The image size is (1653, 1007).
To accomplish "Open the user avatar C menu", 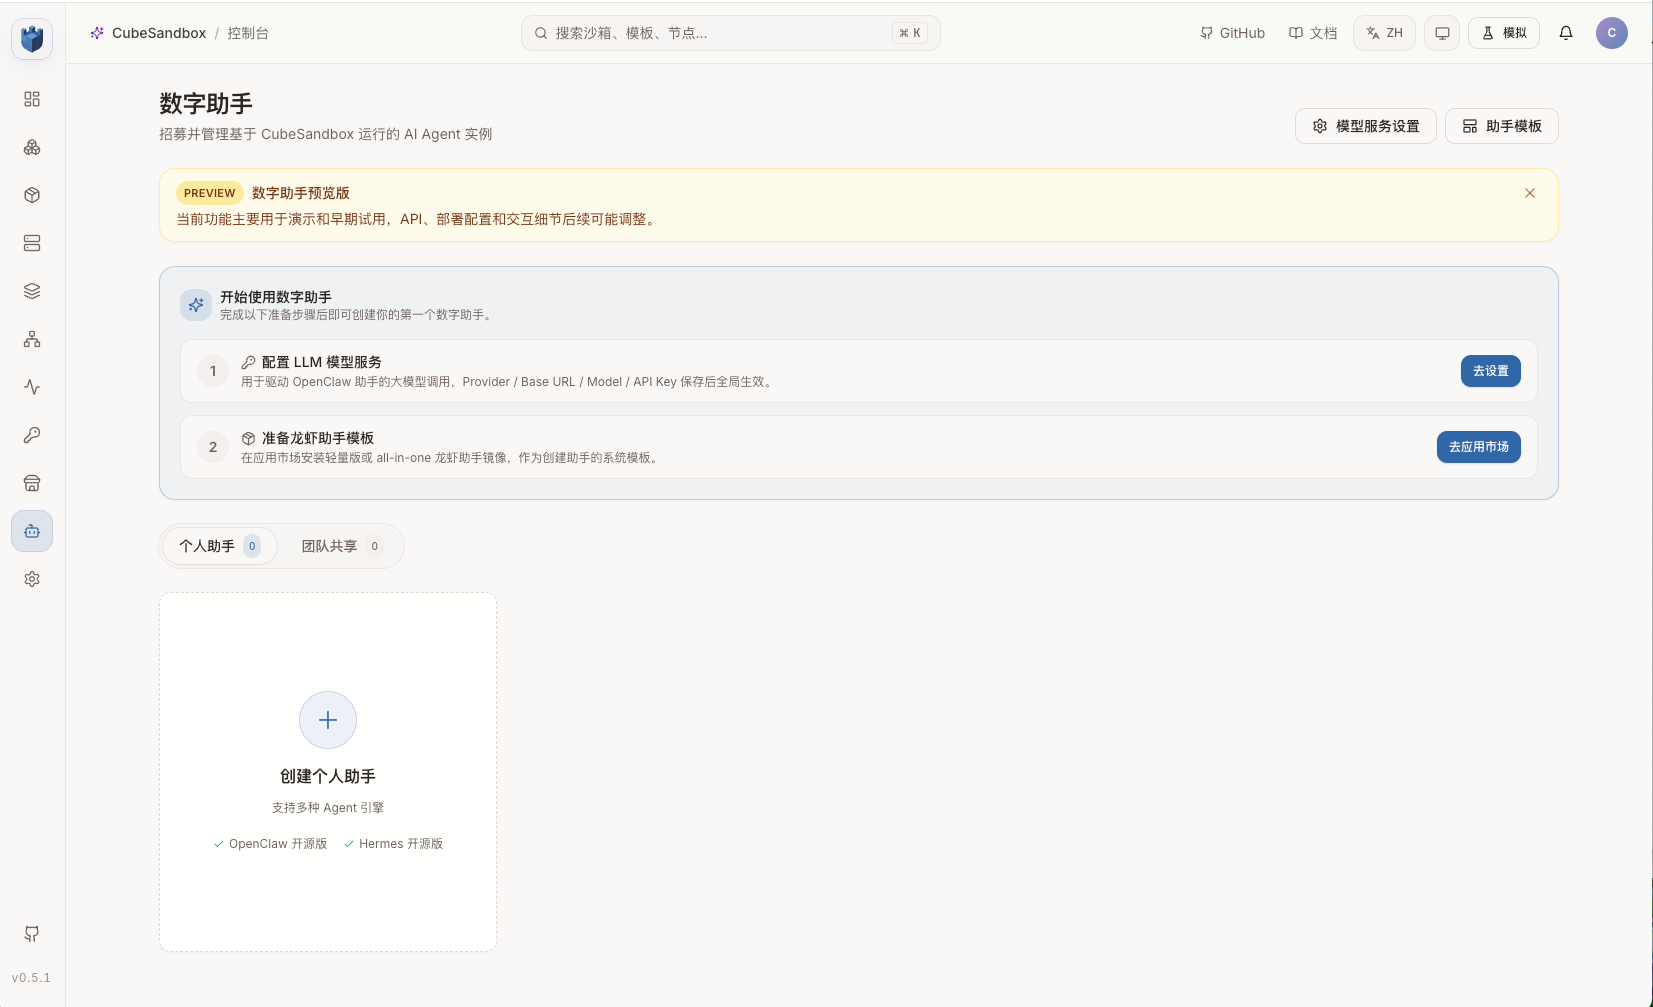I will click(x=1612, y=33).
